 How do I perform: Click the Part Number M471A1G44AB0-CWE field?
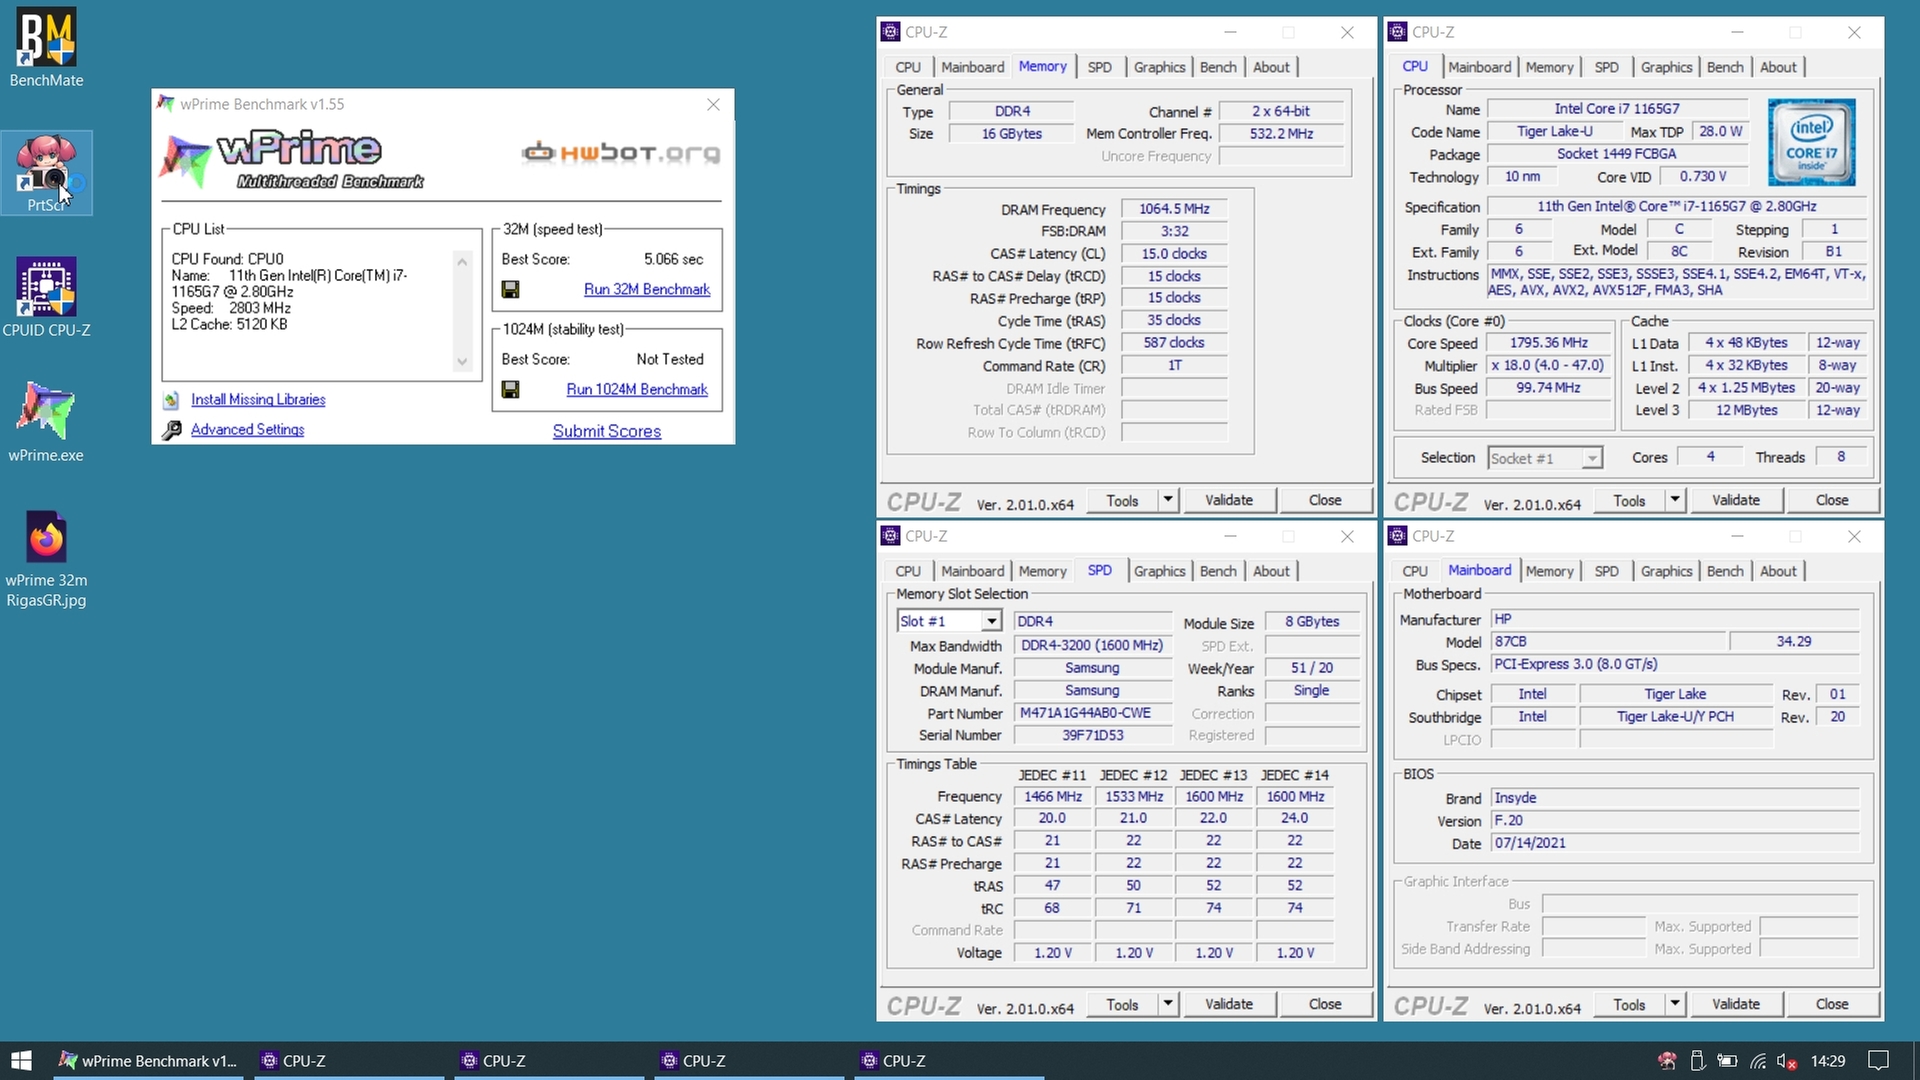pos(1092,713)
